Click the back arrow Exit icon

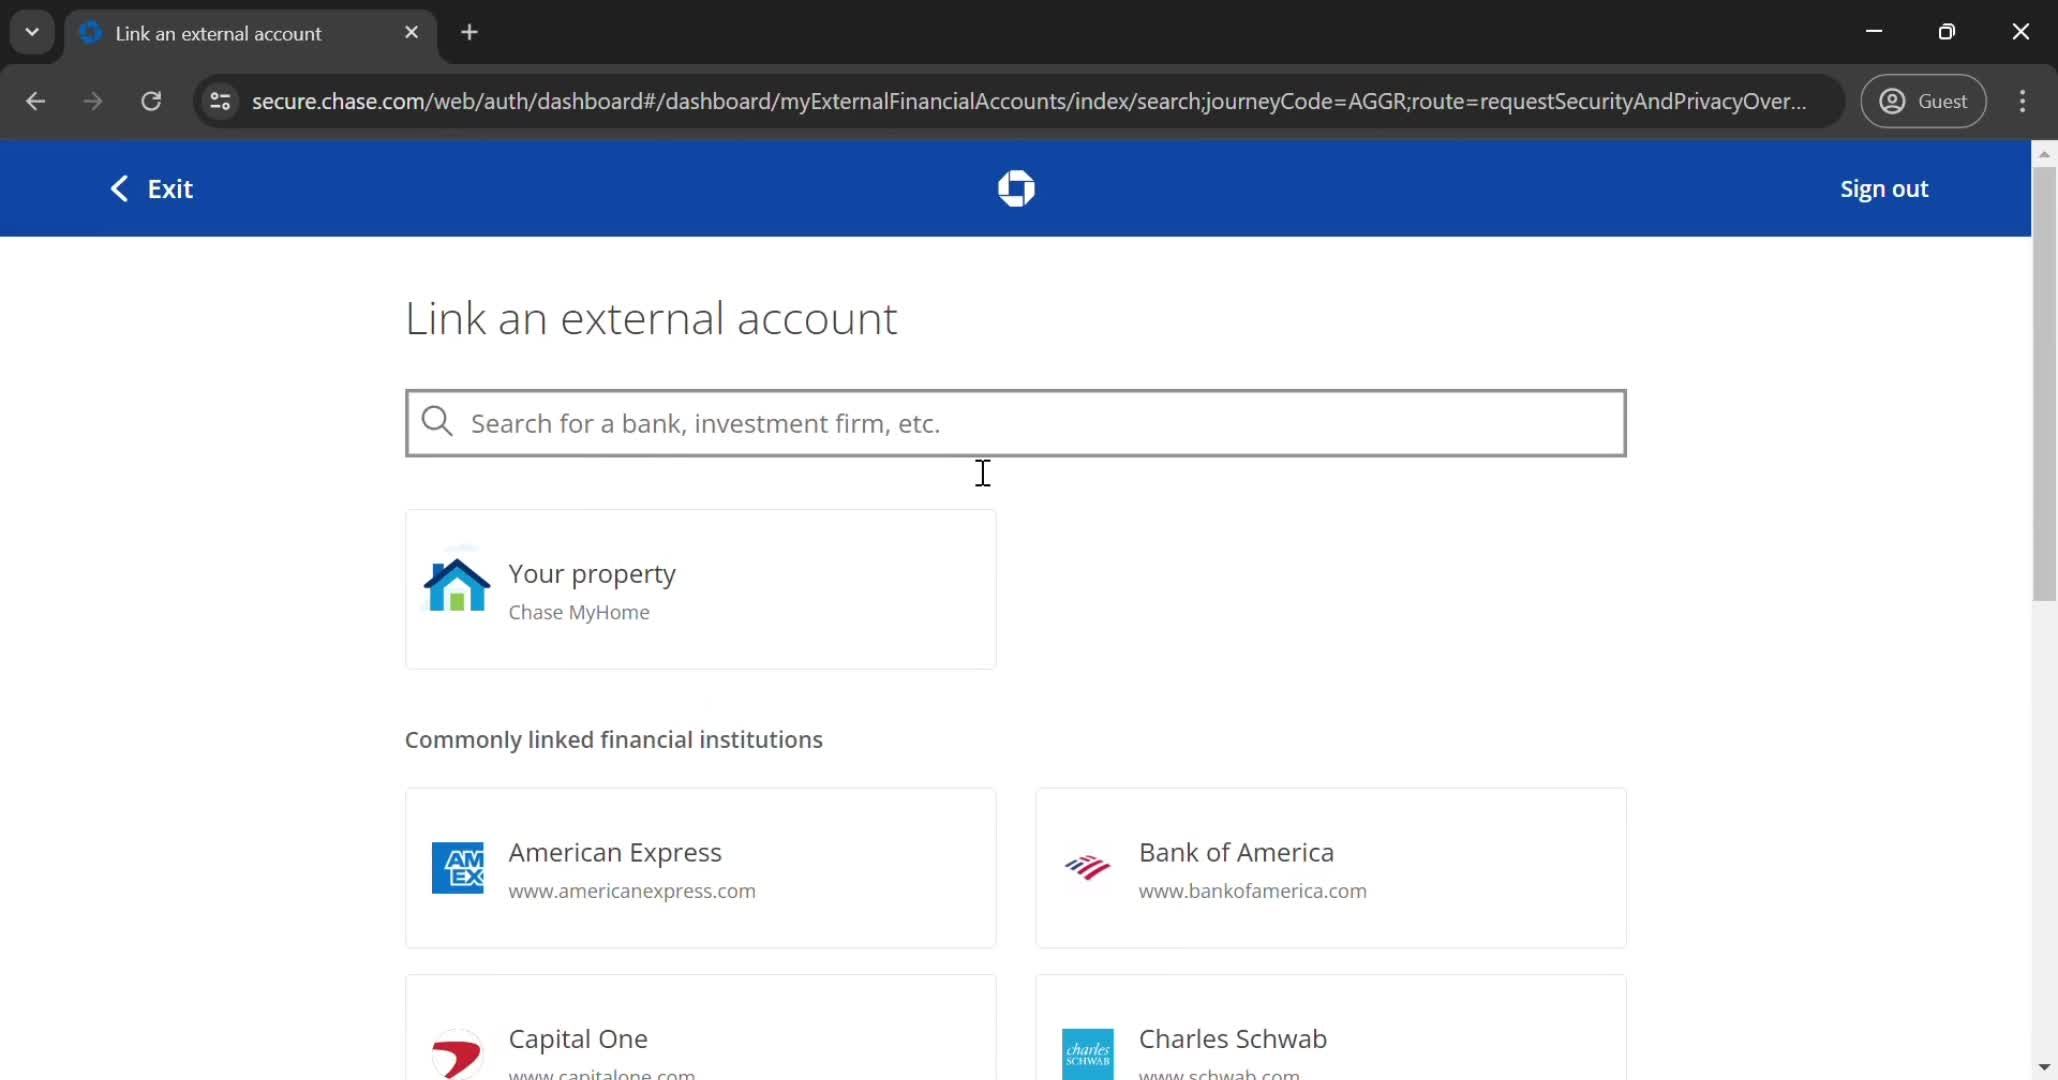120,188
